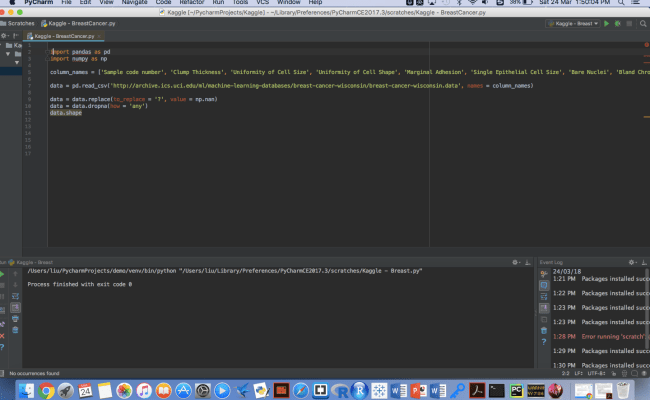Click the collapse project panel icon
The height and width of the screenshot is (400, 650).
pos(16,36)
